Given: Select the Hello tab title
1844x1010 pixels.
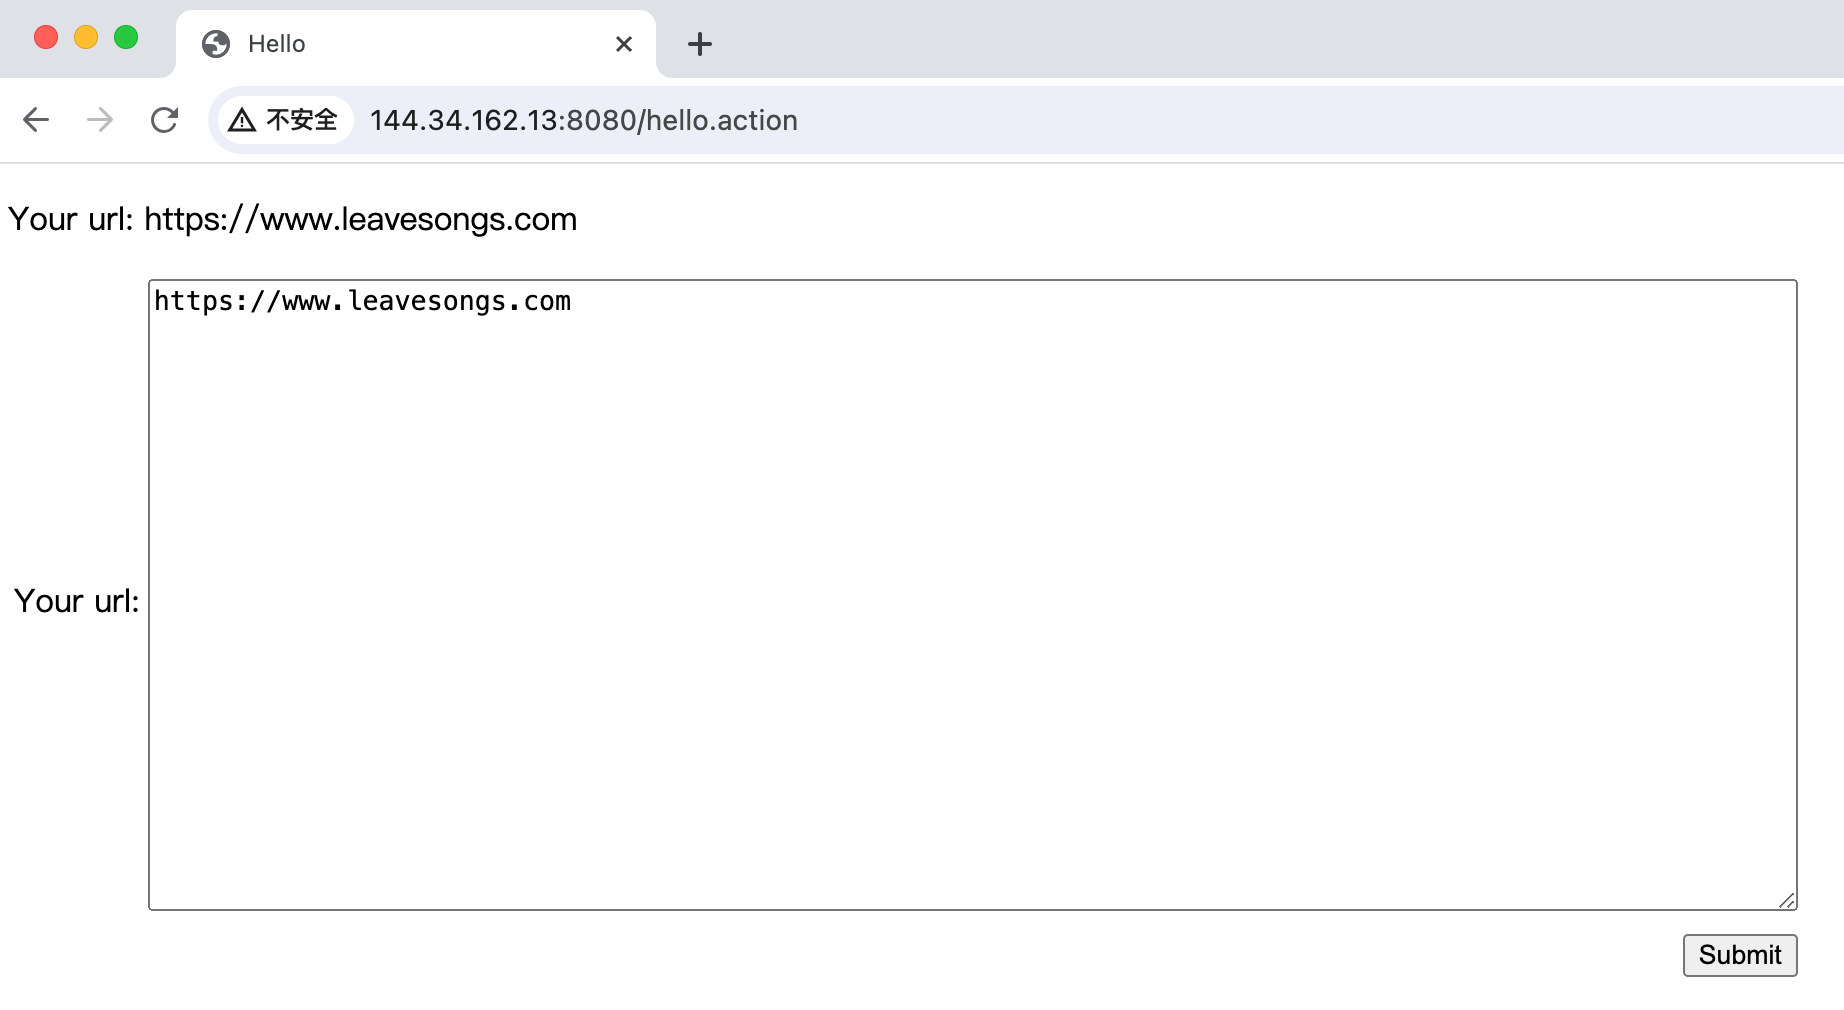Looking at the screenshot, I should tap(277, 44).
